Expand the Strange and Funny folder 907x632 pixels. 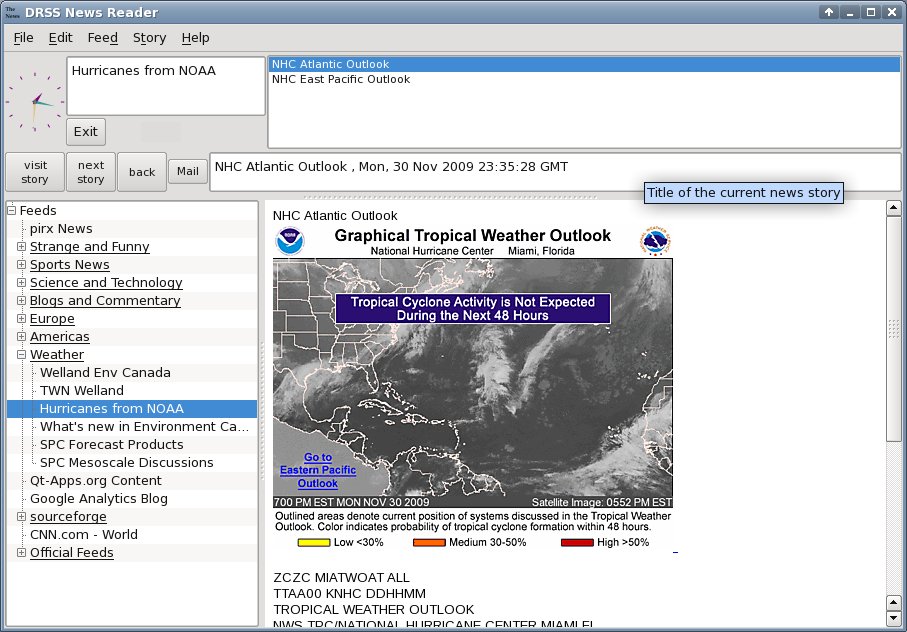click(21, 246)
